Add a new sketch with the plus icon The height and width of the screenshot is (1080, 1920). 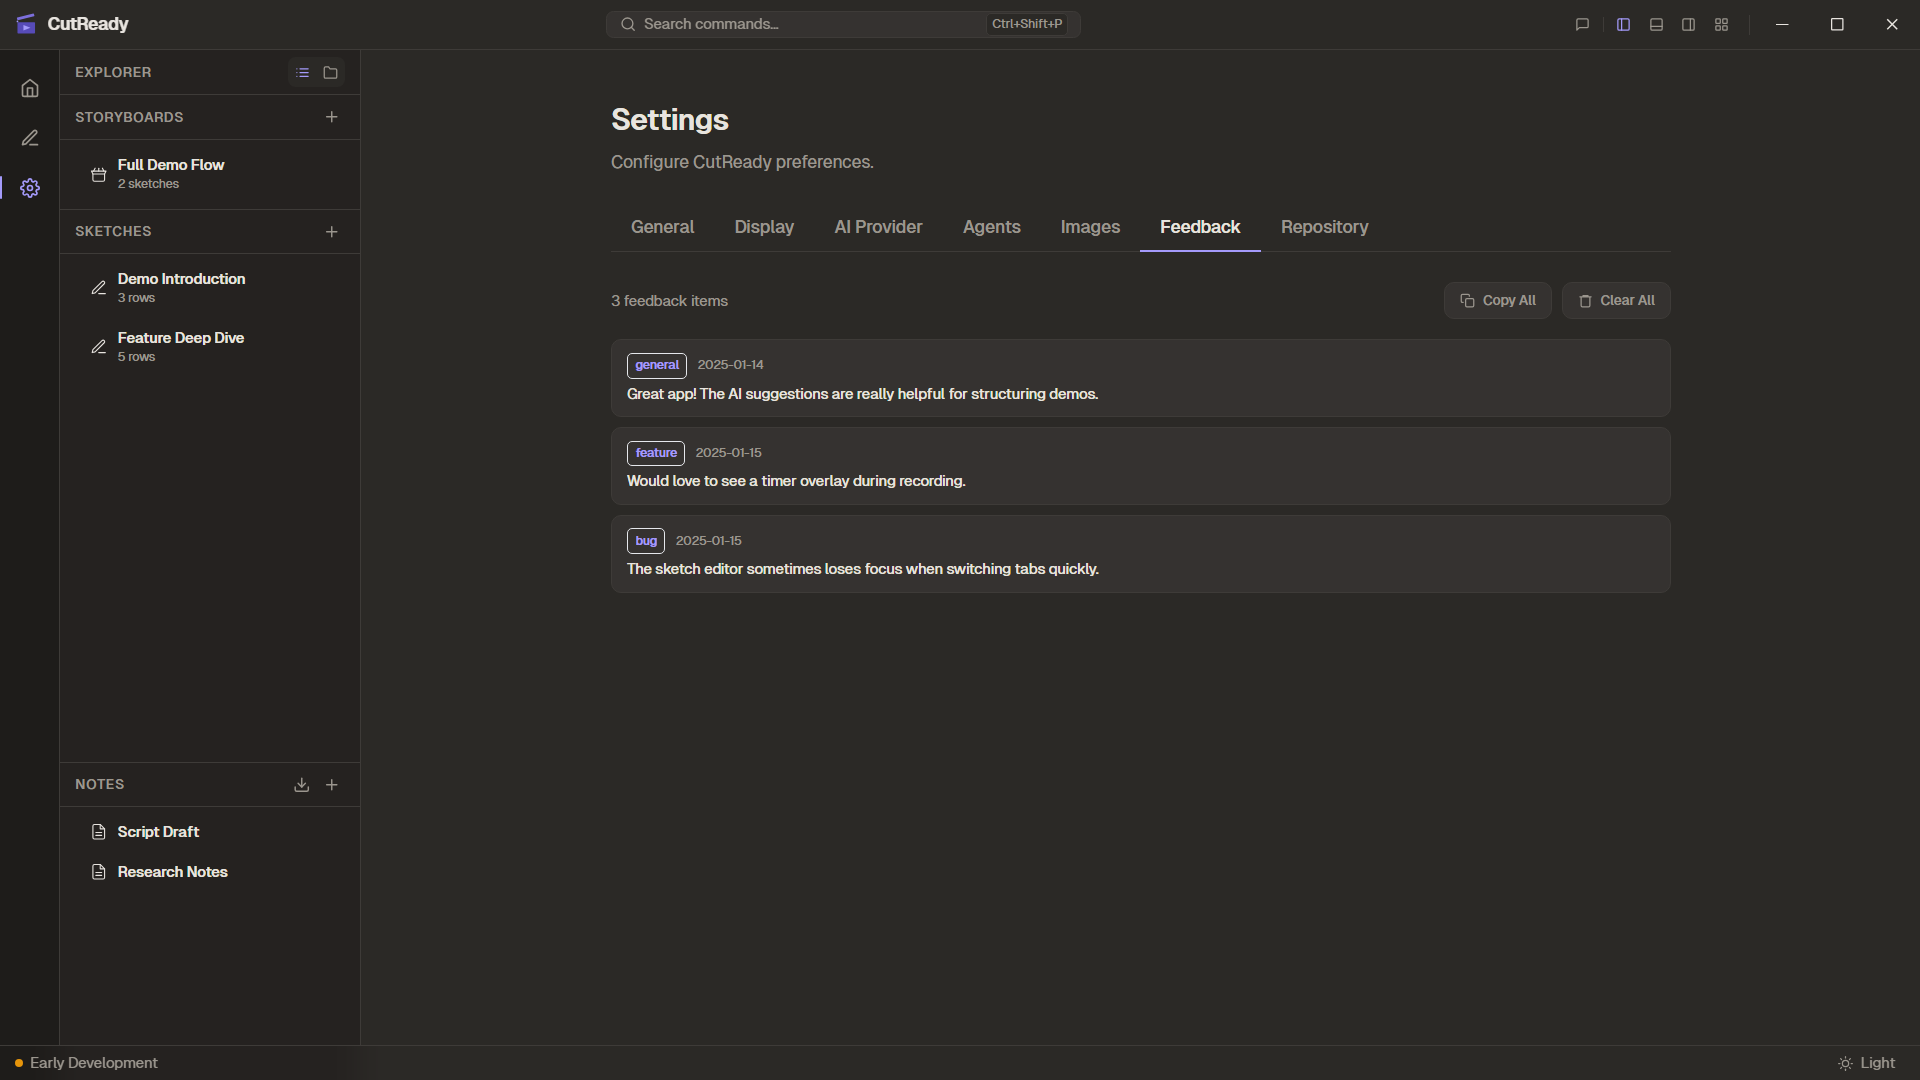332,231
